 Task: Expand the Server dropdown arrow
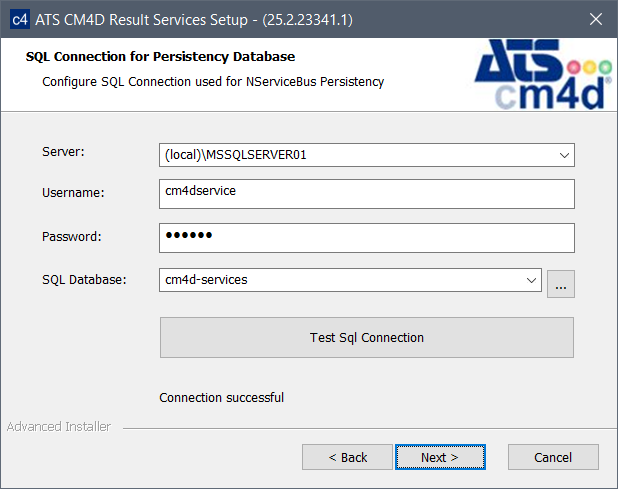point(565,156)
